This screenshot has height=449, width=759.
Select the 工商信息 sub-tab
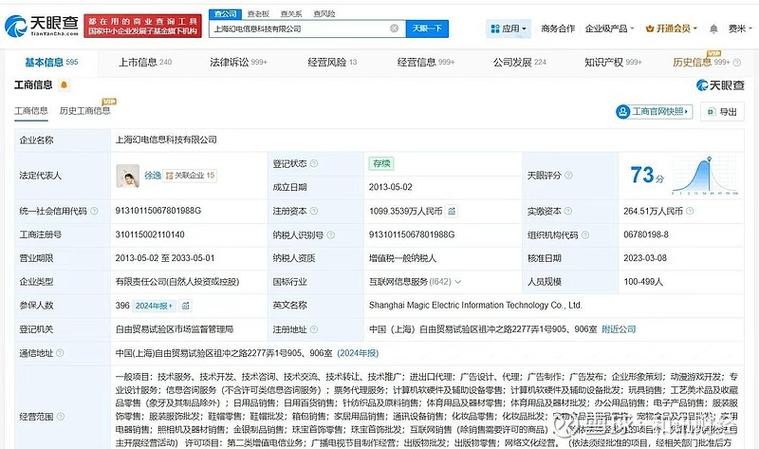click(x=31, y=111)
